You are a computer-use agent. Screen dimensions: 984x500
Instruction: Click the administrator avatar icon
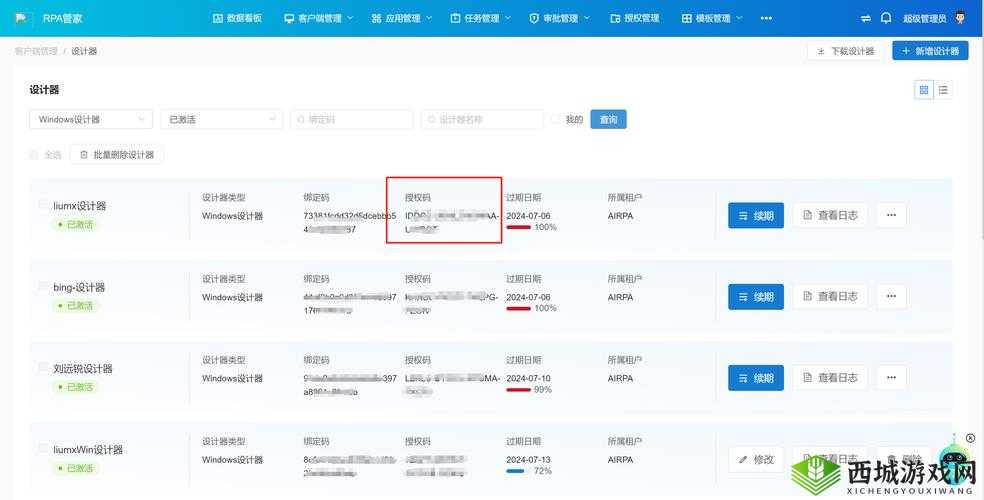tap(961, 18)
